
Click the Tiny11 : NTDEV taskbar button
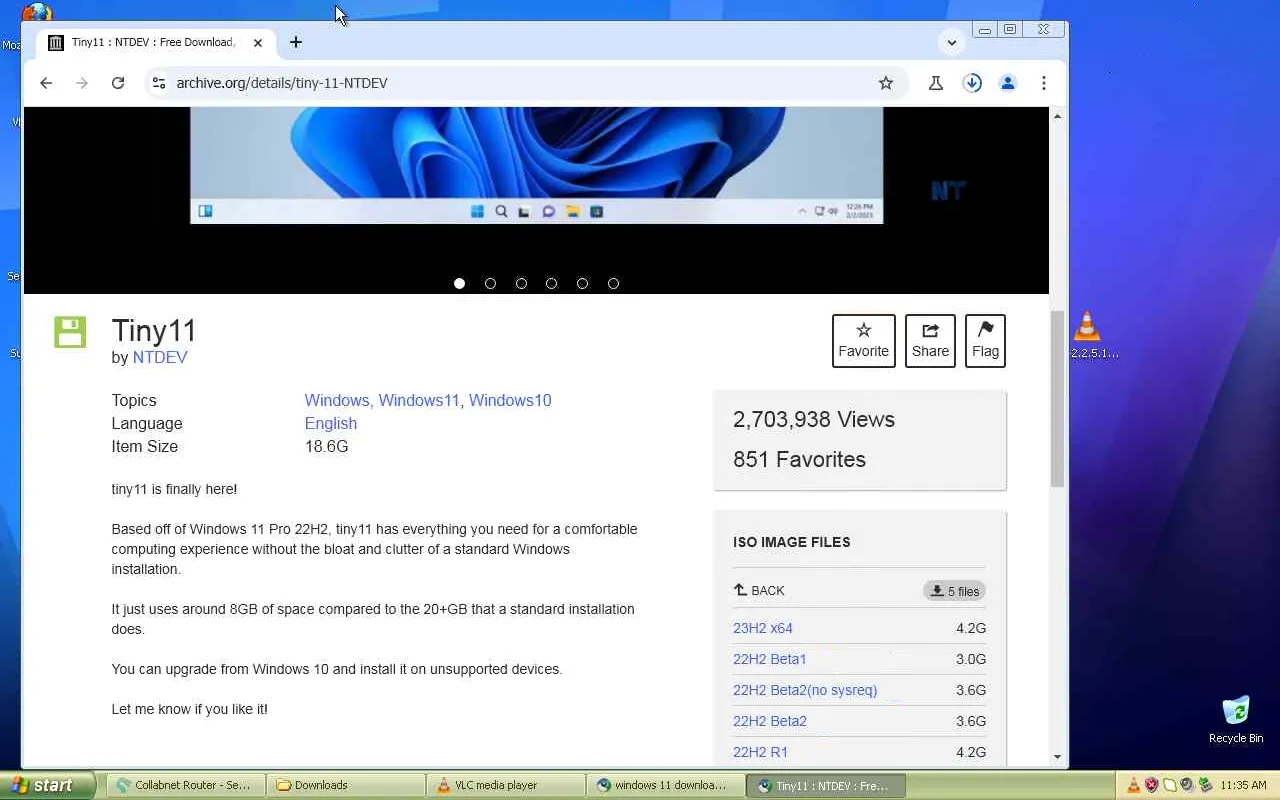825,785
